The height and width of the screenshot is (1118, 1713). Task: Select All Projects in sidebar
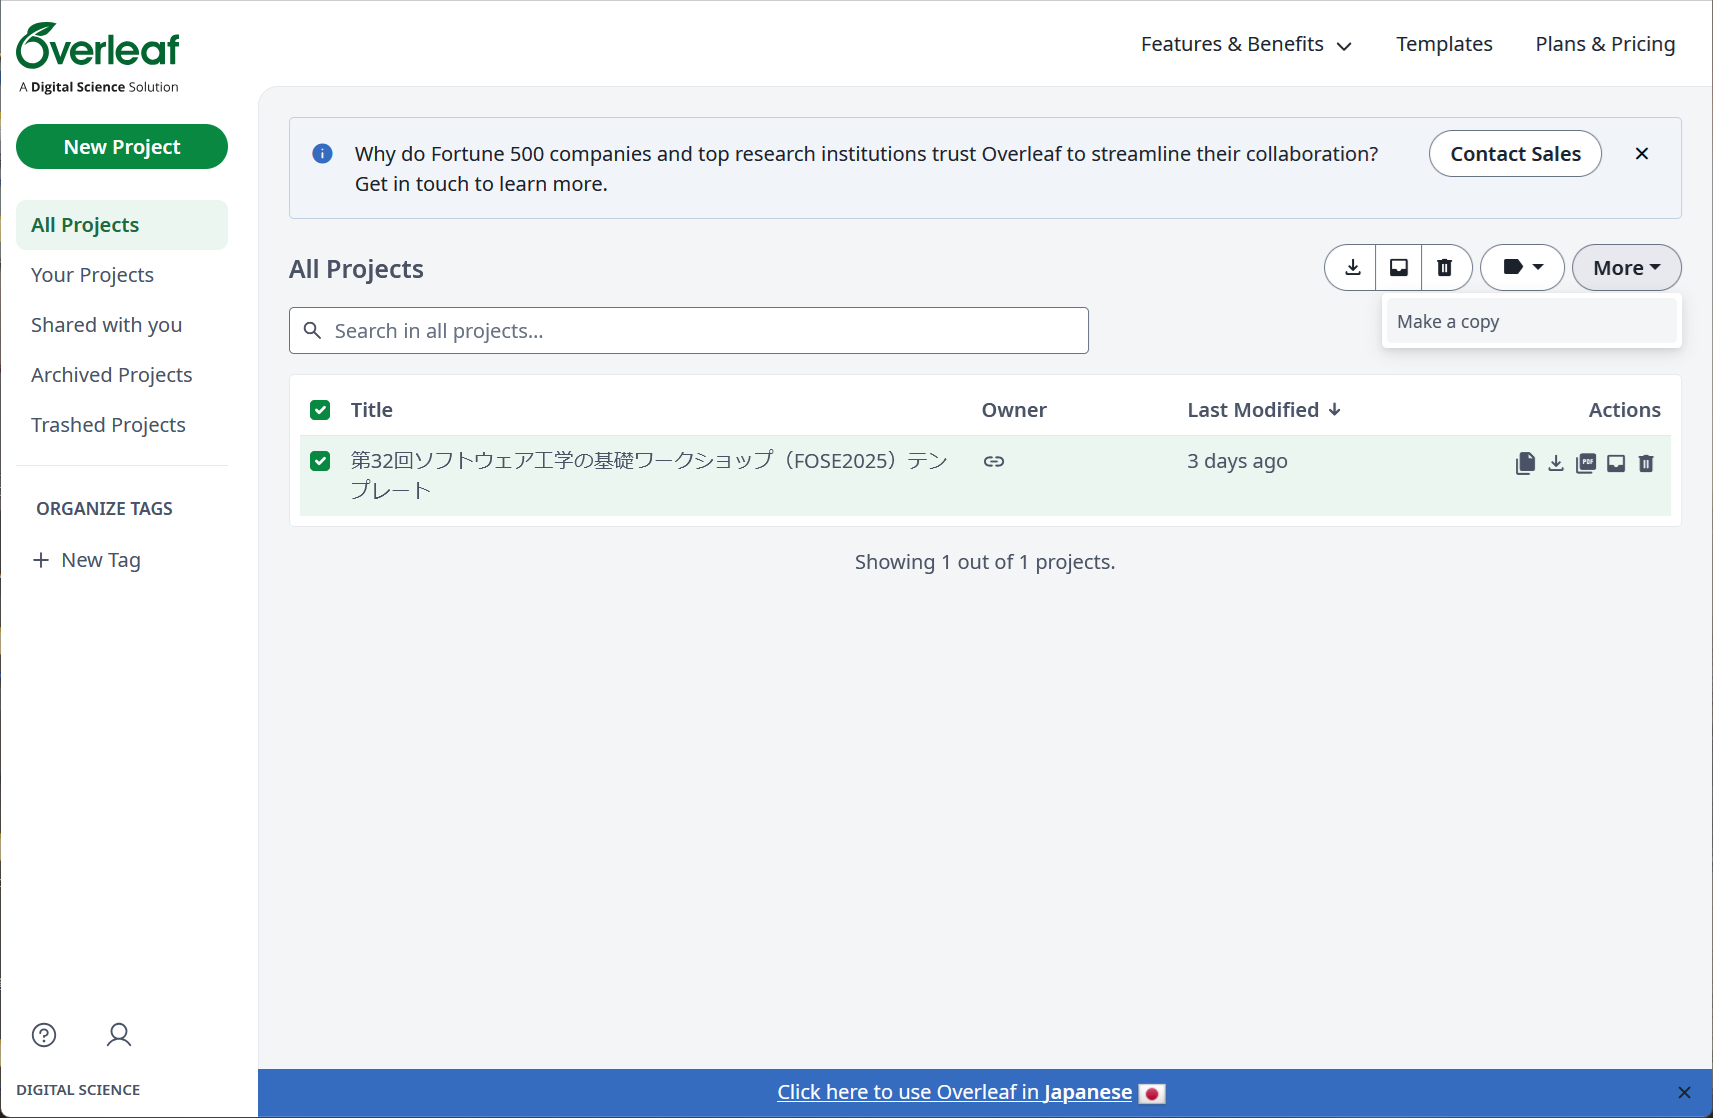(122, 225)
